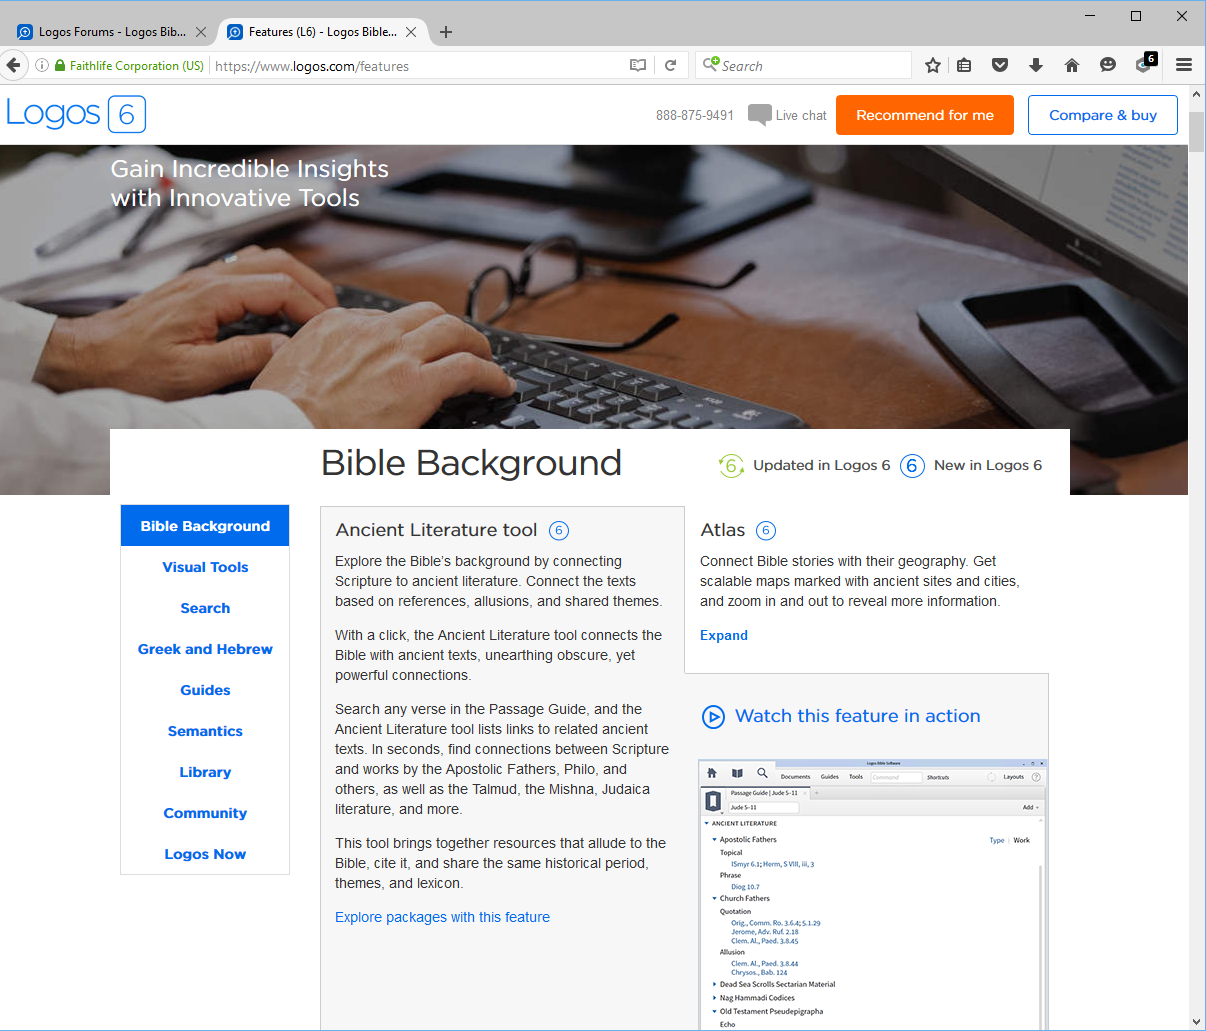Open the Library section
The image size is (1206, 1031).
[x=205, y=772]
